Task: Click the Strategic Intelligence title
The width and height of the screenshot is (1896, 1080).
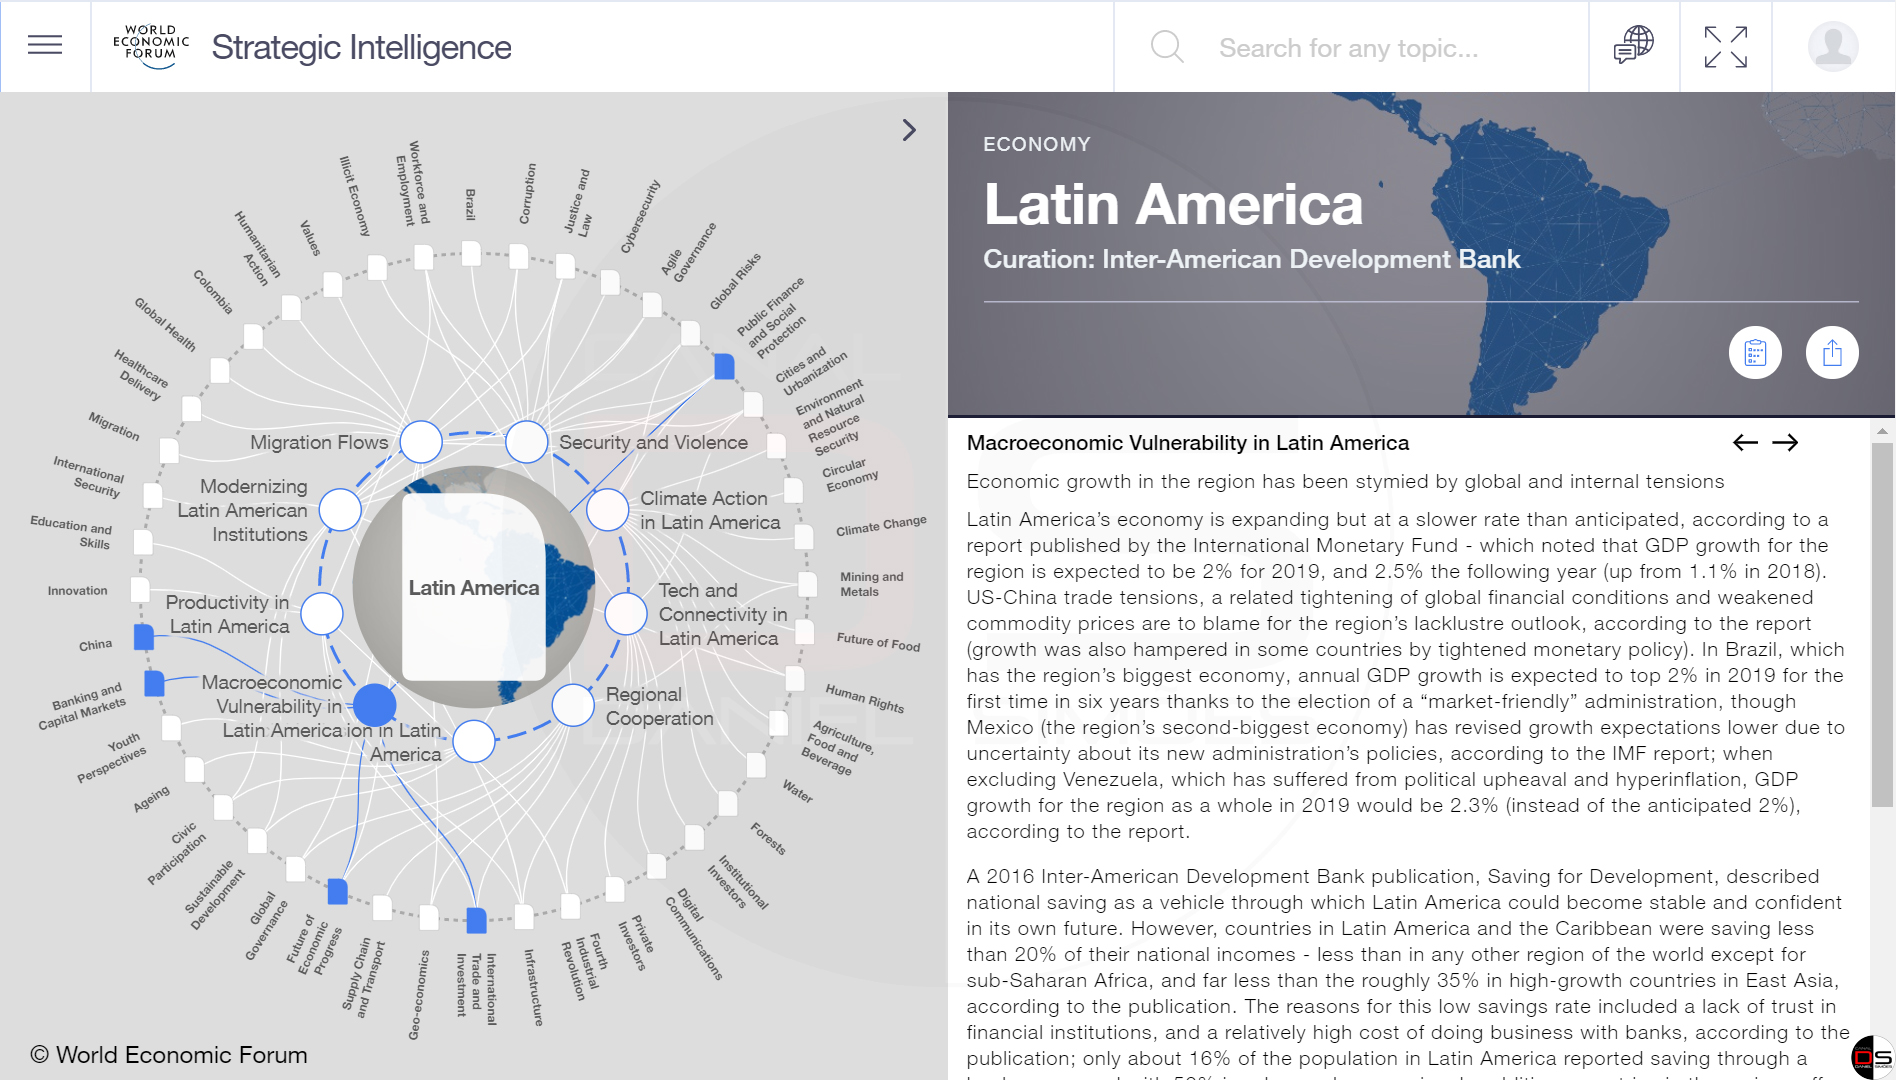Action: click(361, 47)
